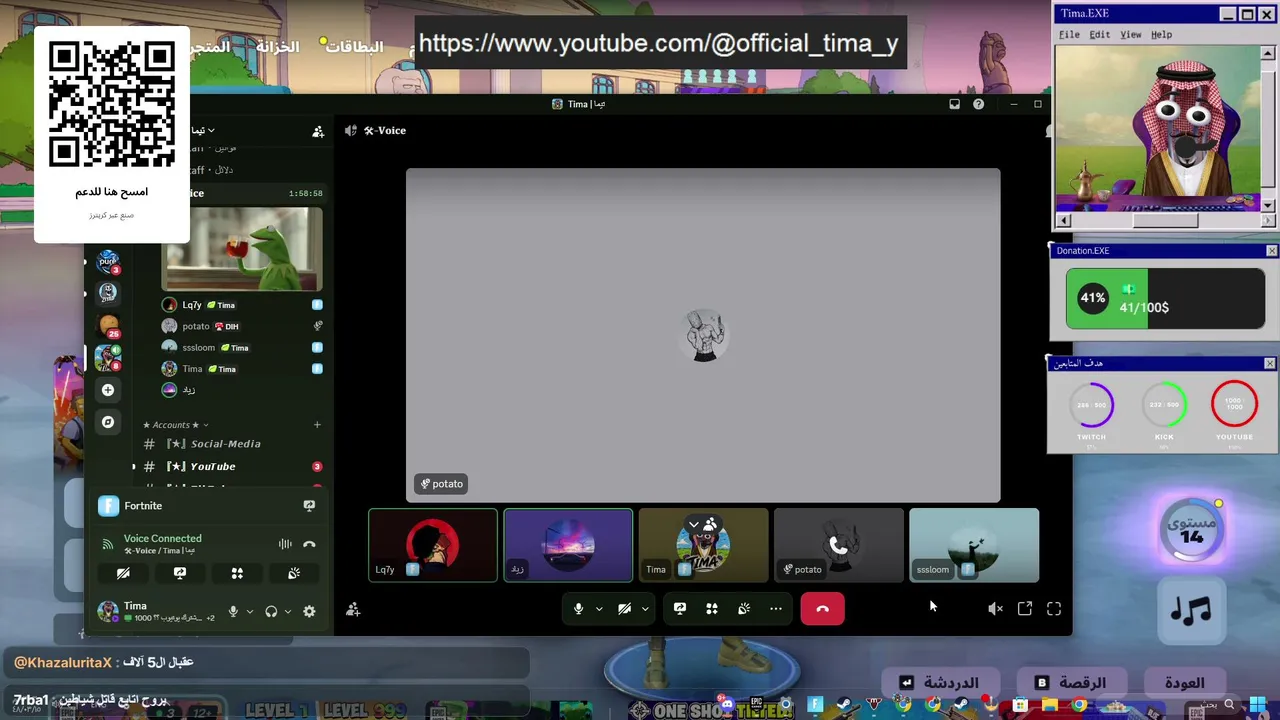
Task: Open output device options beside the headphones icon
Action: pyautogui.click(x=287, y=612)
